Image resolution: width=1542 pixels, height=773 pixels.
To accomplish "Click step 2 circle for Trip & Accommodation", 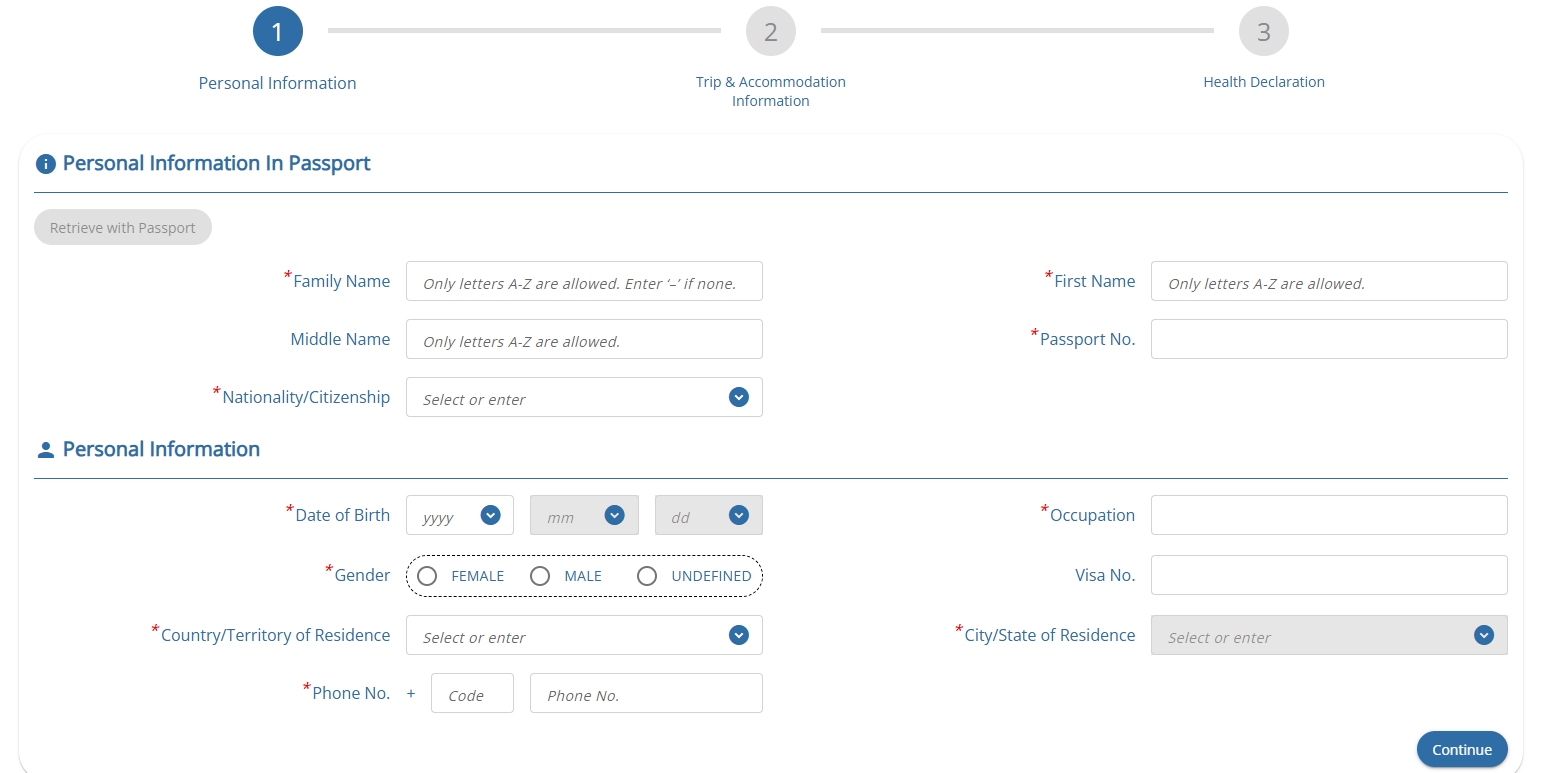I will point(770,32).
